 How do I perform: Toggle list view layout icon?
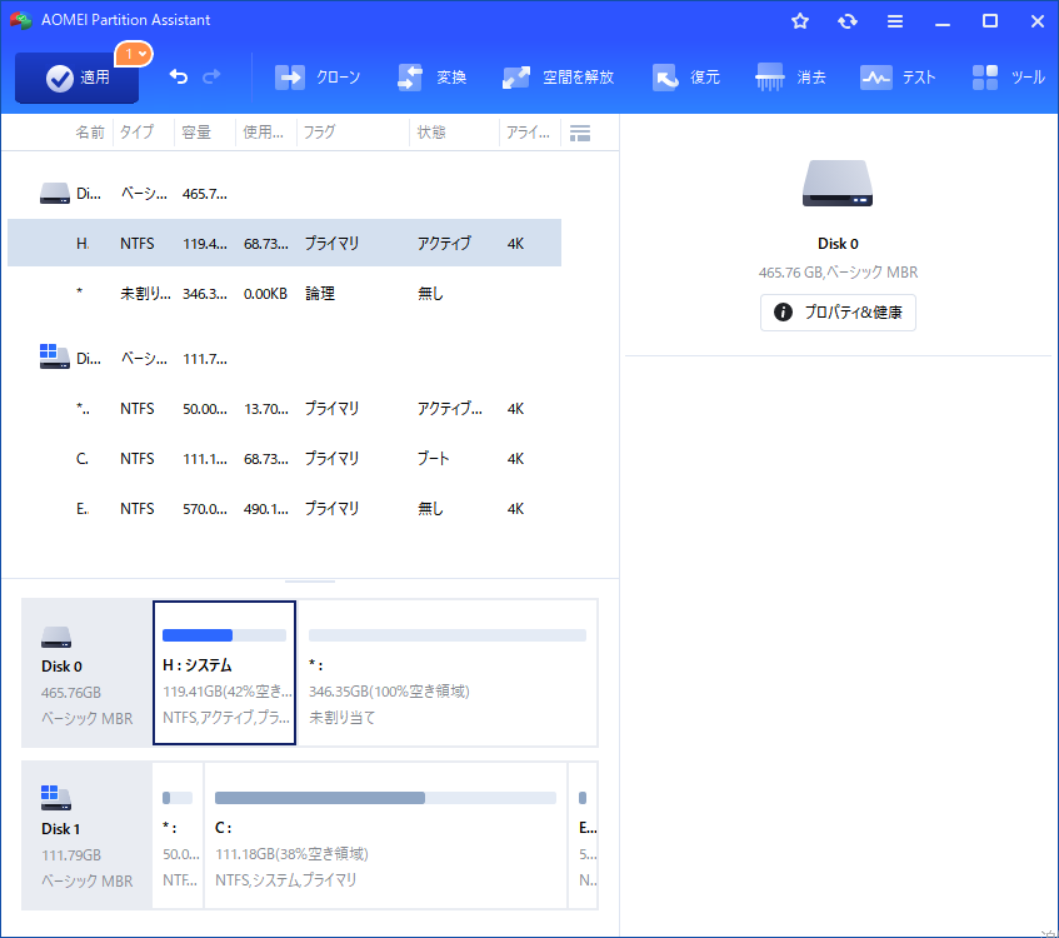[x=580, y=133]
